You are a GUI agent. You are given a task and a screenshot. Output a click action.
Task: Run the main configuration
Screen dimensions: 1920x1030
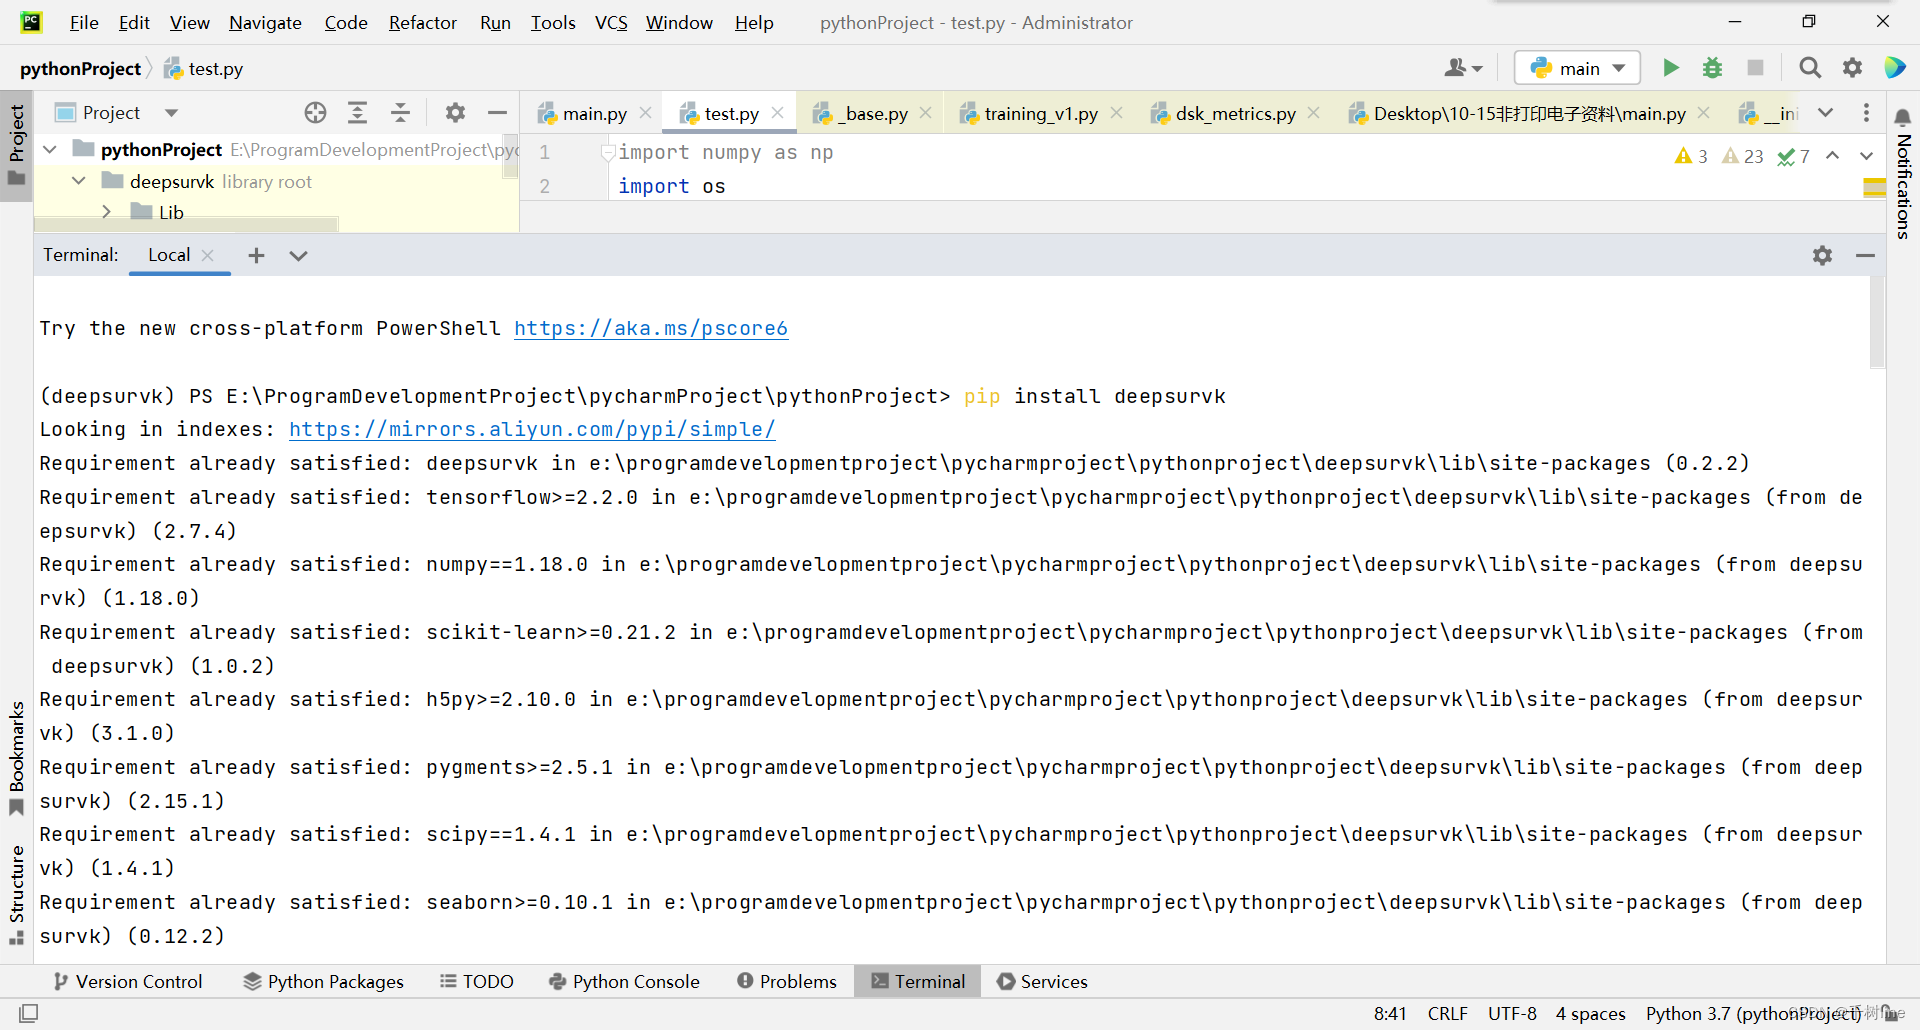pyautogui.click(x=1670, y=68)
